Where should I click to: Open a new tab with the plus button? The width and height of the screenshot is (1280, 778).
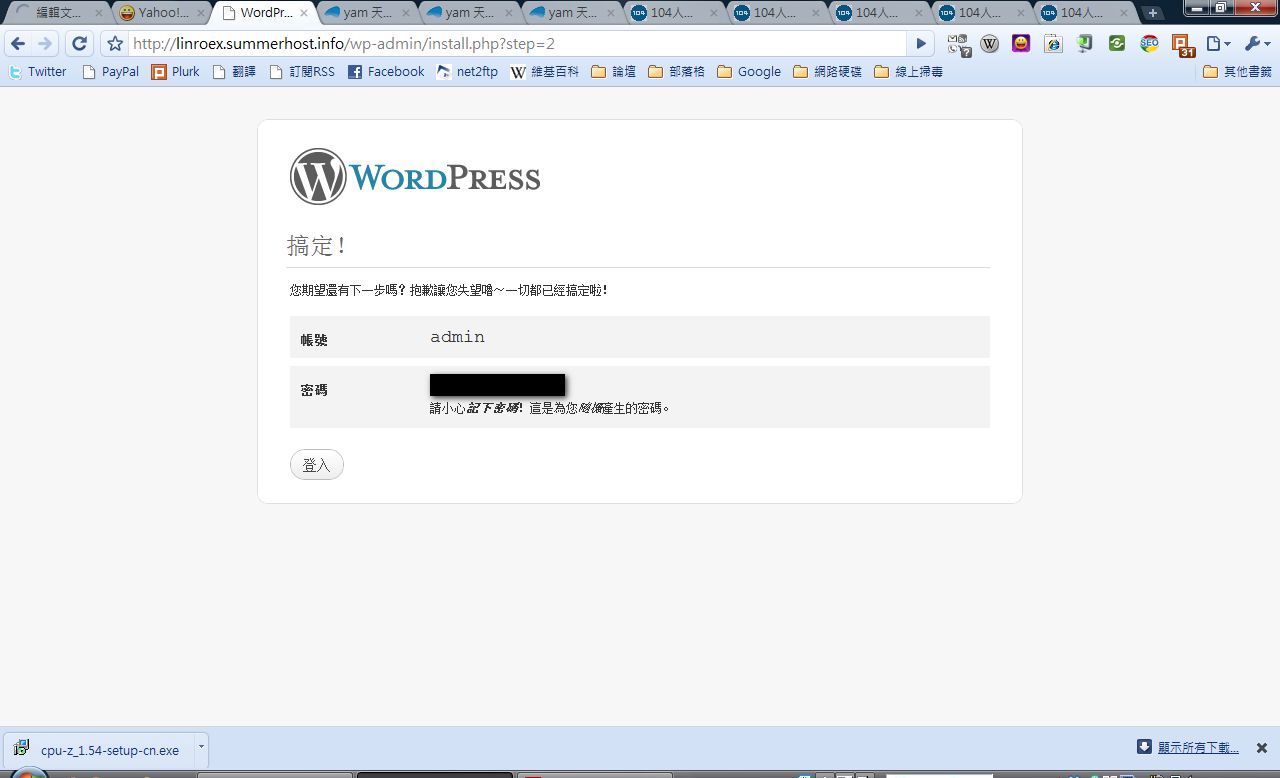coord(1153,13)
